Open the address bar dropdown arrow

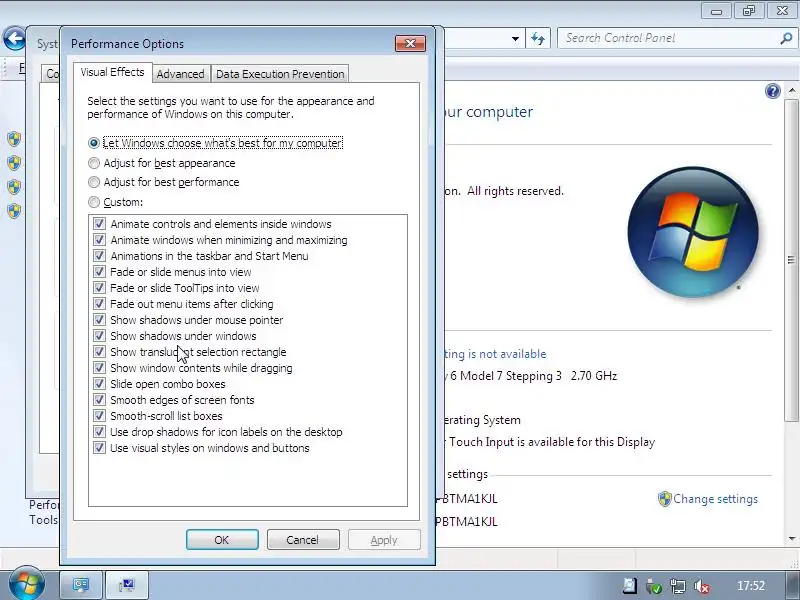click(515, 39)
